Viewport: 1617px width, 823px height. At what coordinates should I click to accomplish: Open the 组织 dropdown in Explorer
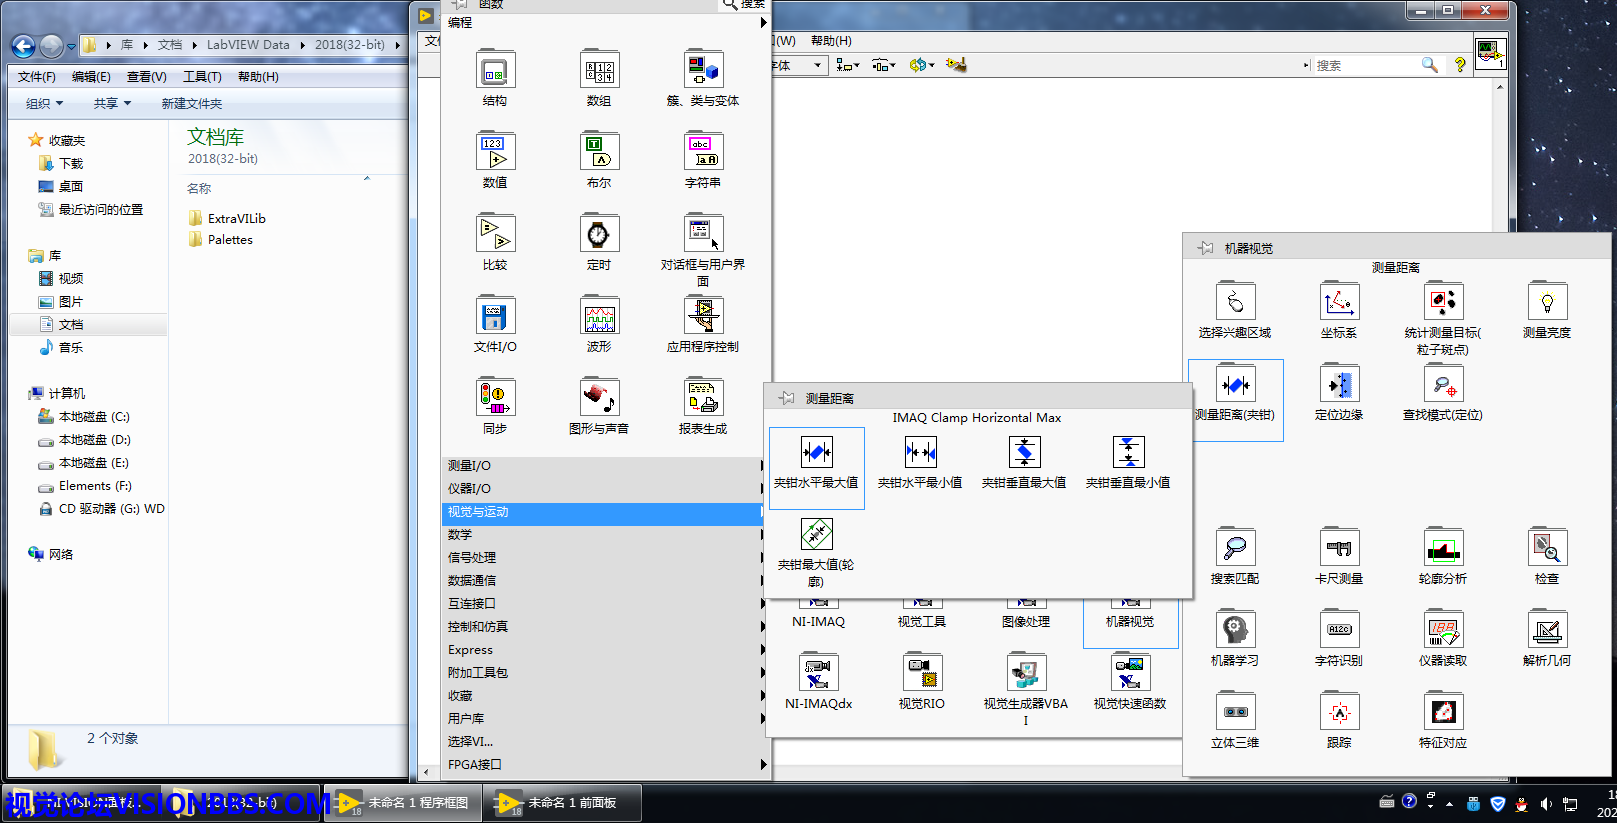(44, 103)
